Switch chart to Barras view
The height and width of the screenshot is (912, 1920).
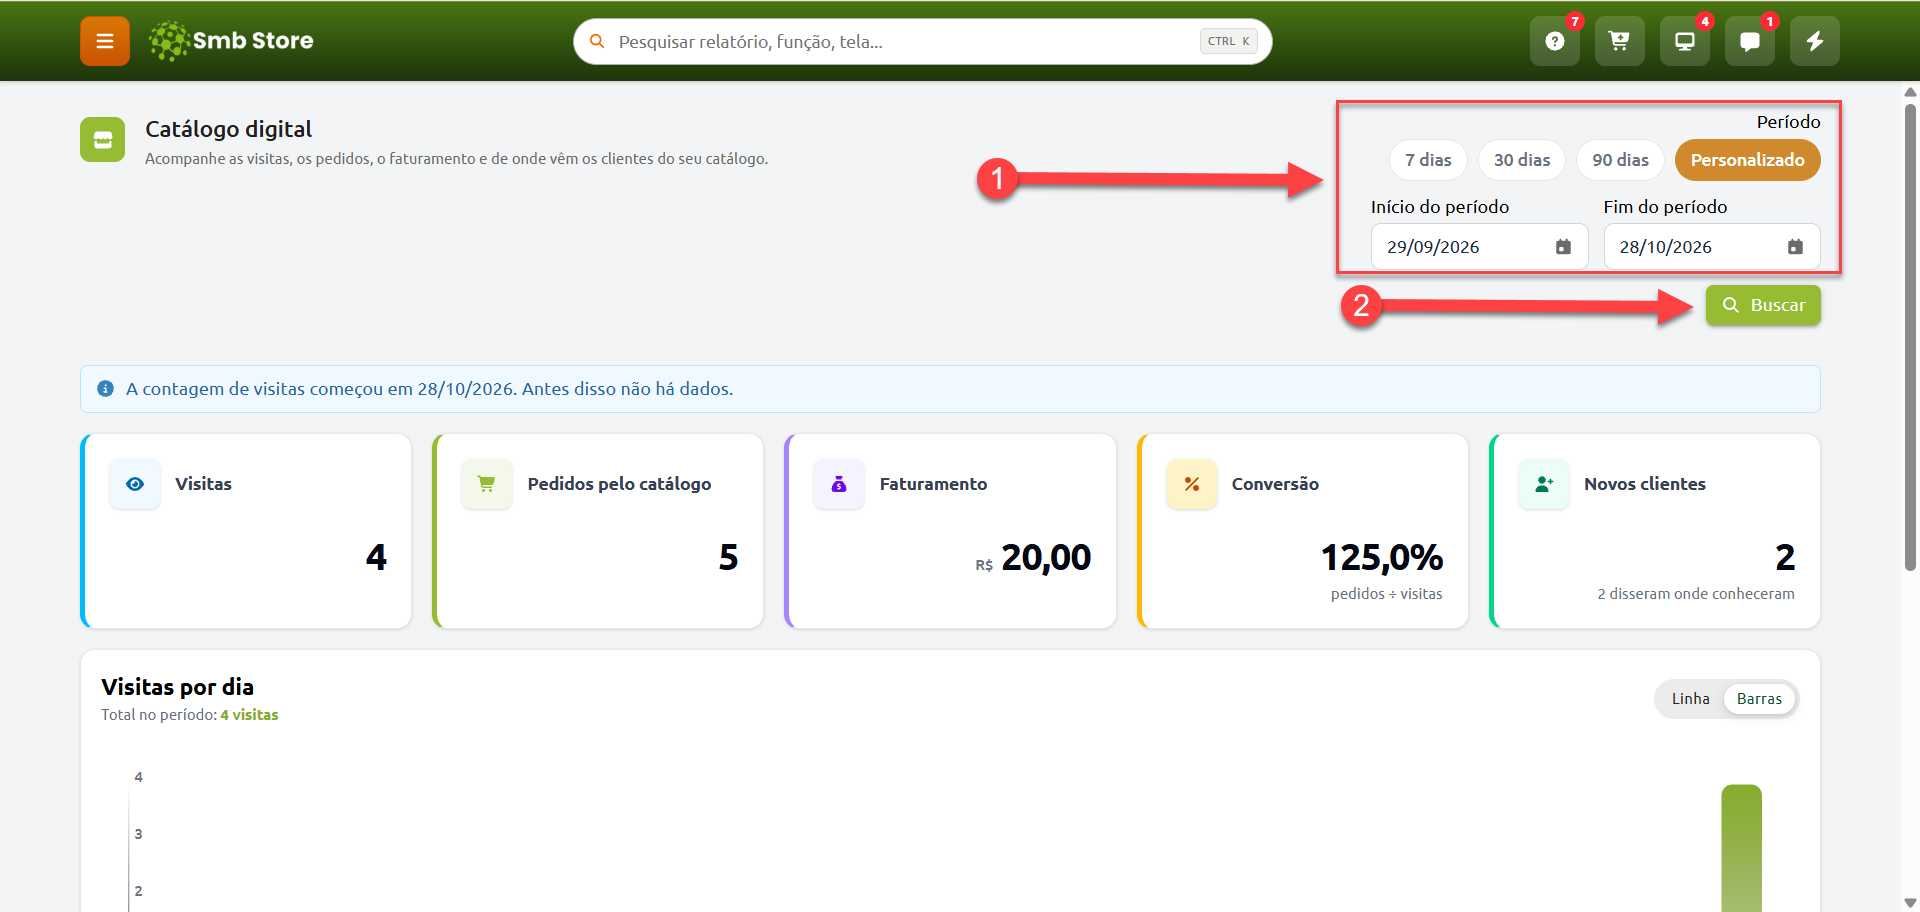[x=1759, y=699]
